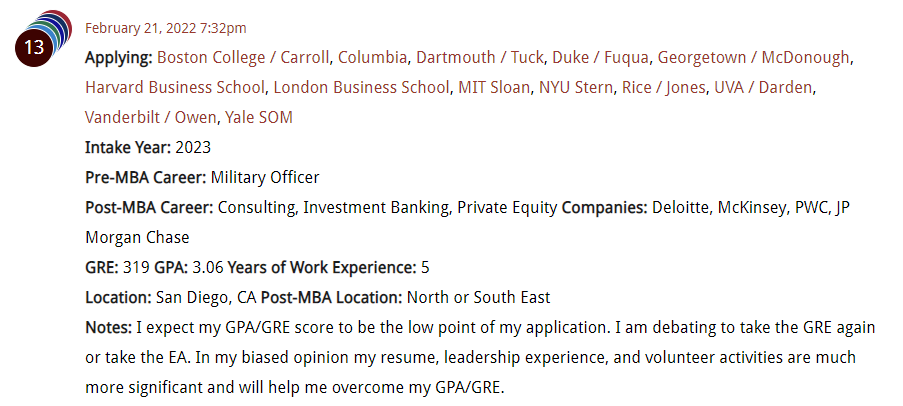Open the Georgetown / McDonough link
Screen dimensions: 903x406
click(x=753, y=58)
